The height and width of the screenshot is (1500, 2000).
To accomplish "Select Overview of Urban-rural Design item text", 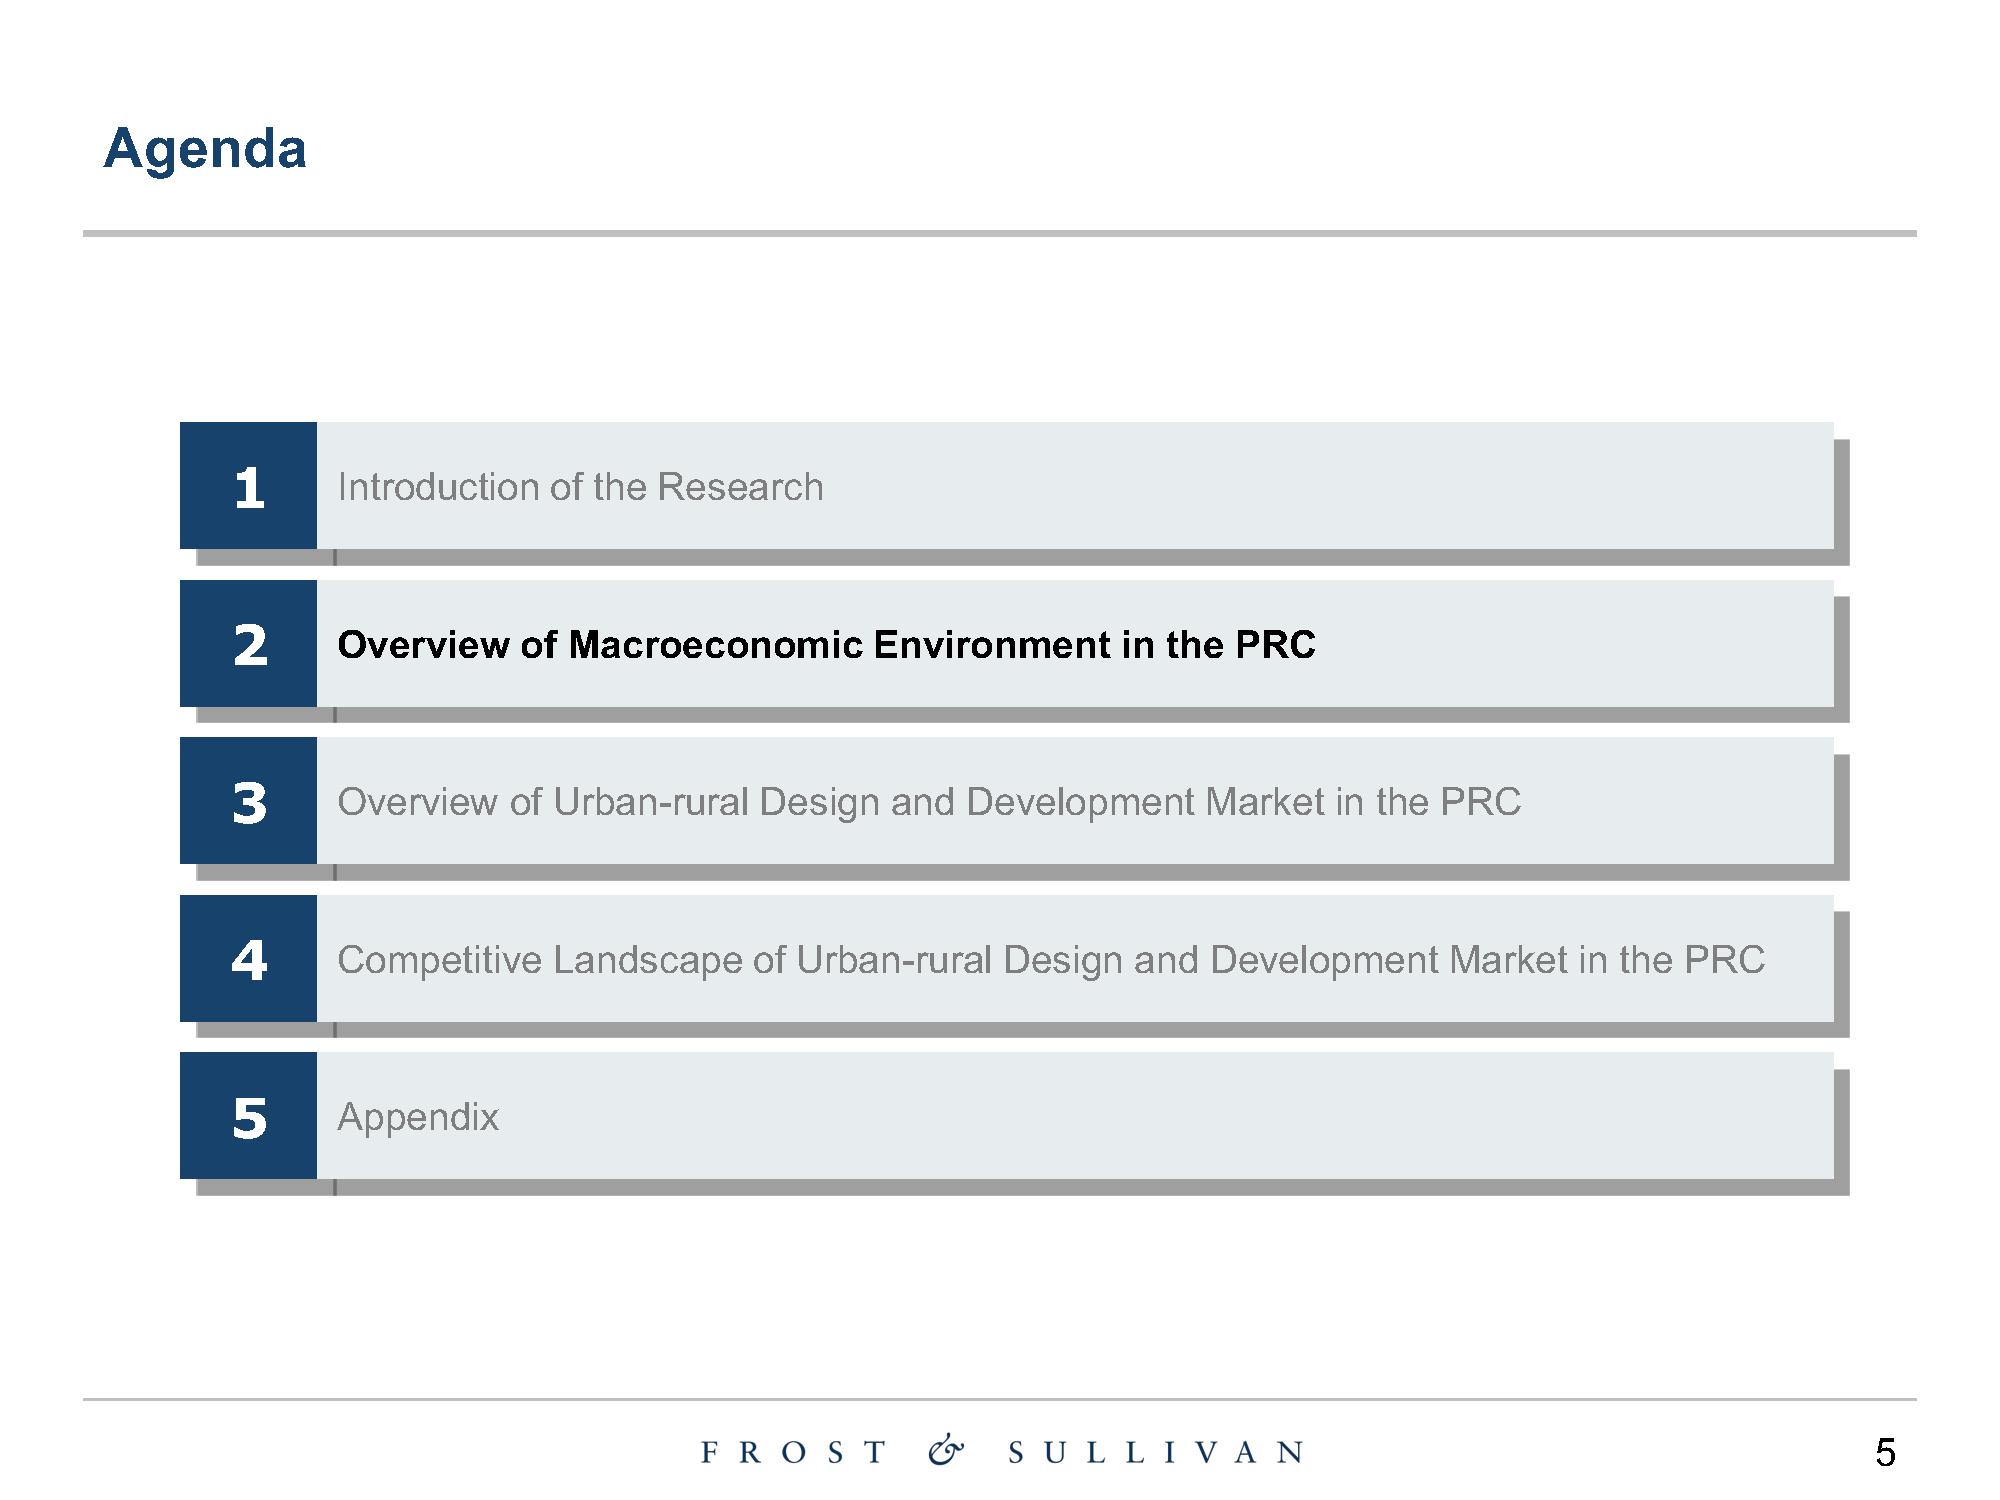I will pyautogui.click(x=928, y=802).
